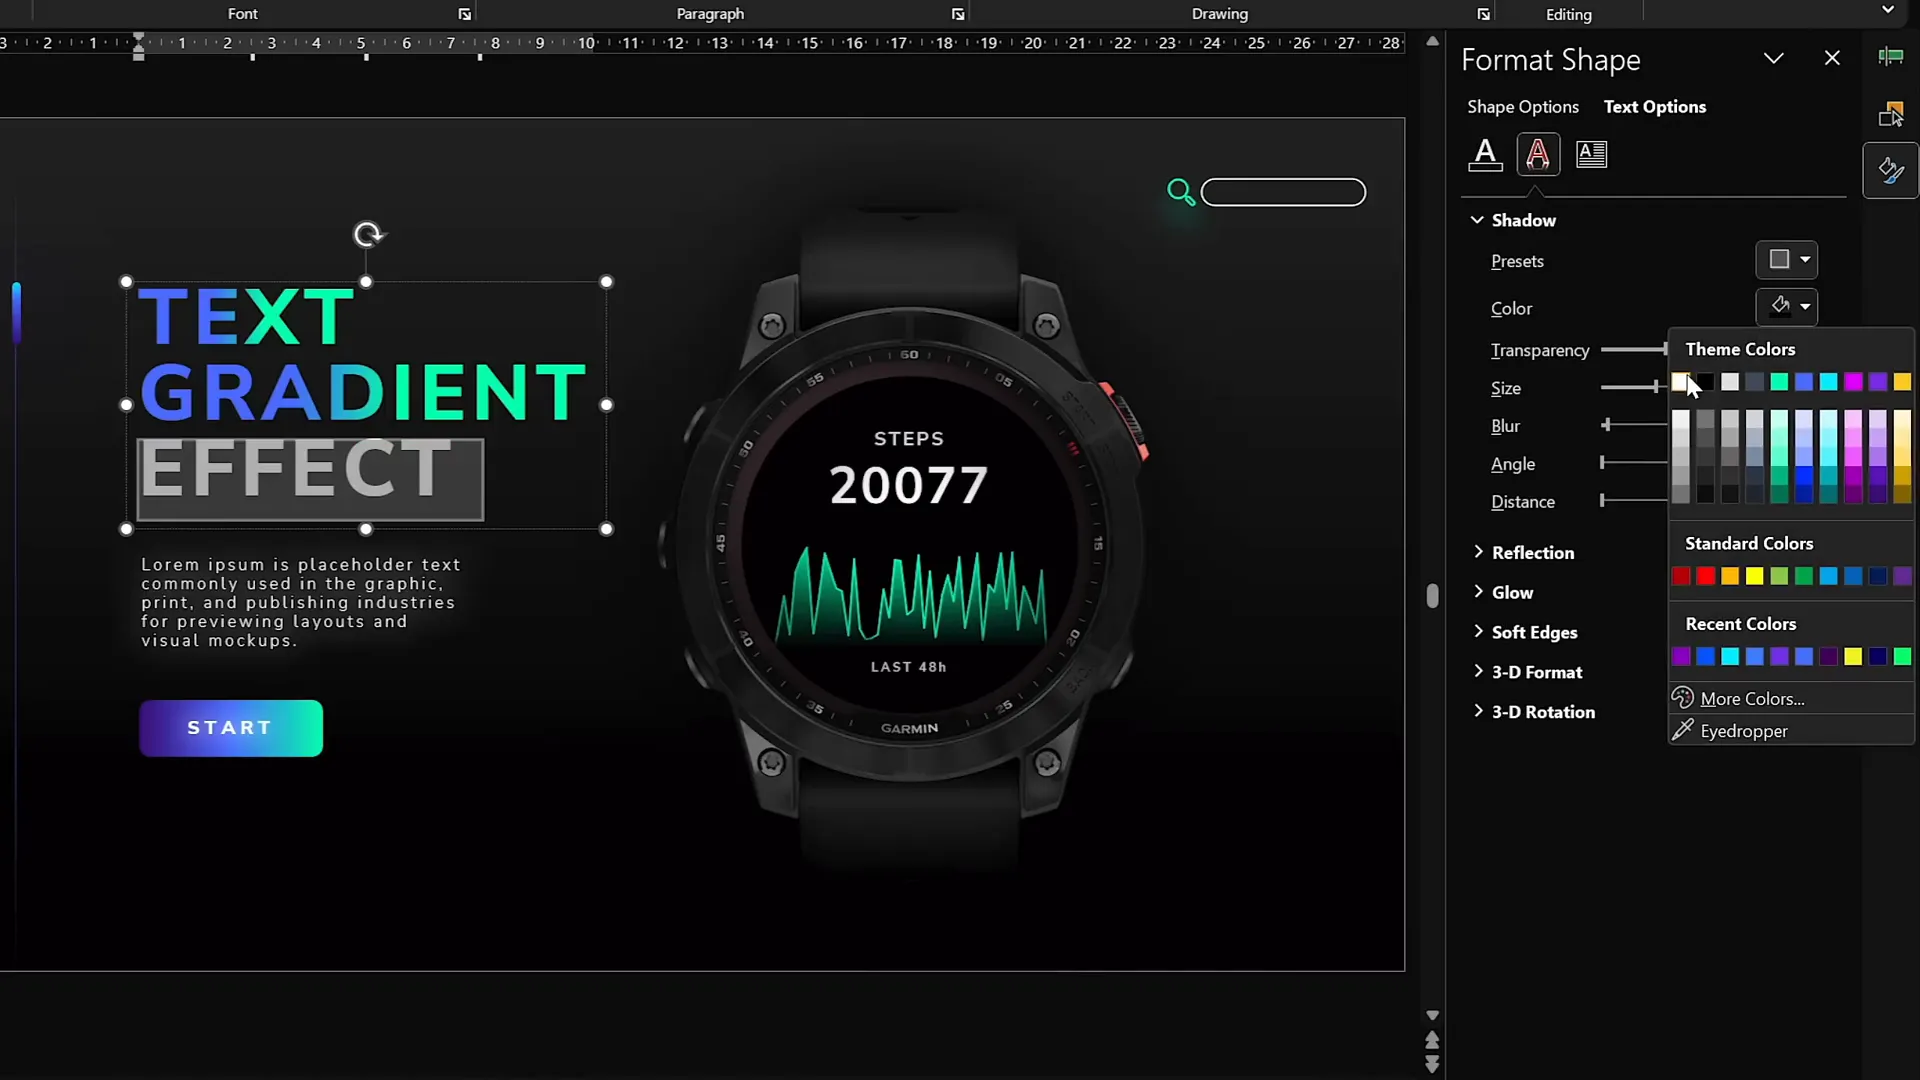1920x1080 pixels.
Task: Click the Distance slider handle
Action: click(1602, 500)
